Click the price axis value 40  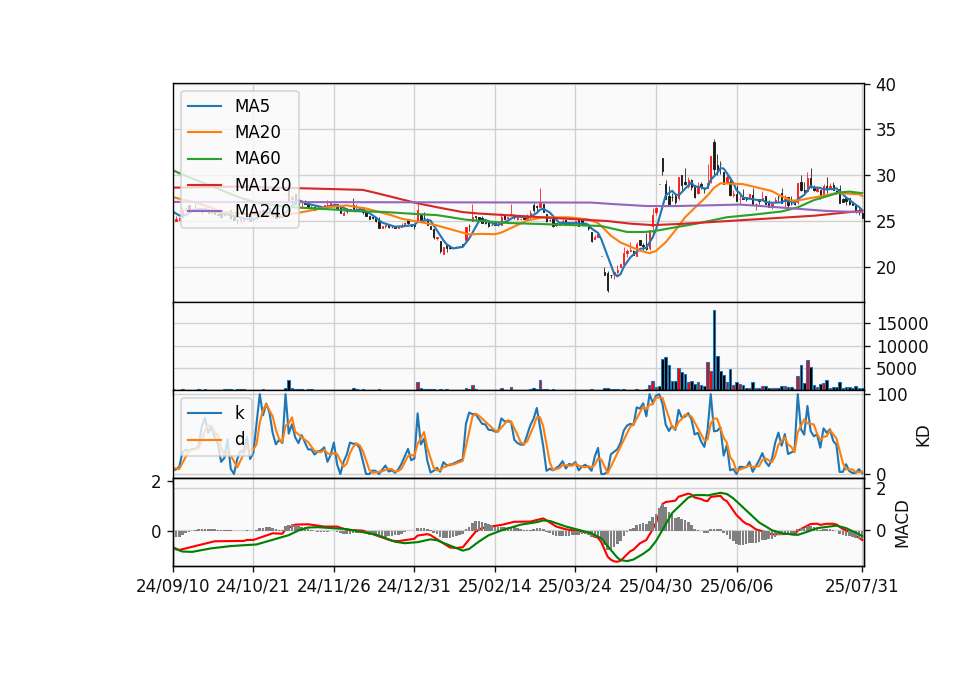coord(886,85)
